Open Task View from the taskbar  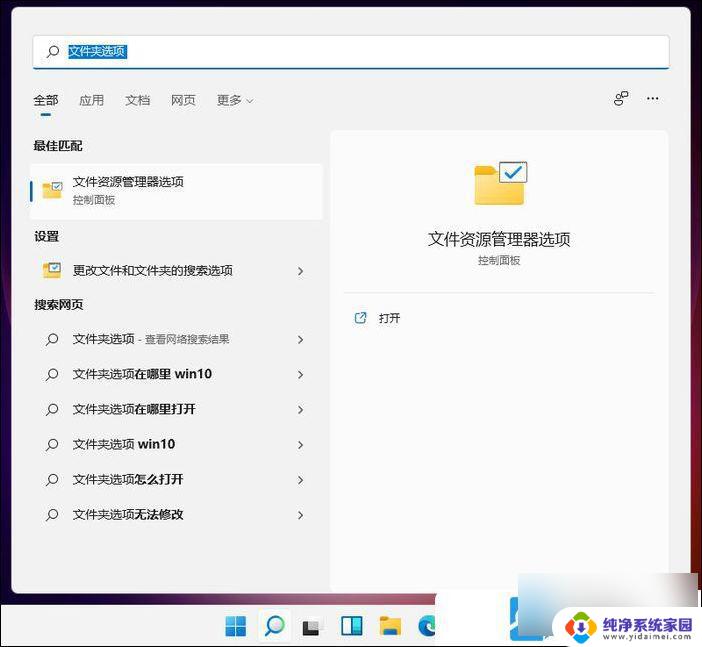pyautogui.click(x=312, y=627)
